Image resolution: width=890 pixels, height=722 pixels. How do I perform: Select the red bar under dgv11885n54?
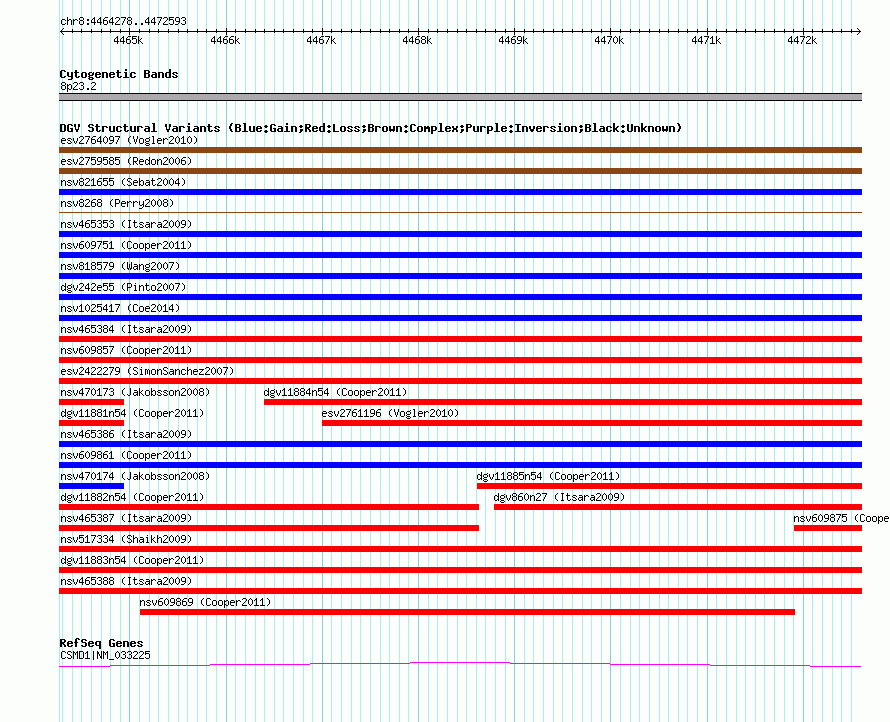669,486
